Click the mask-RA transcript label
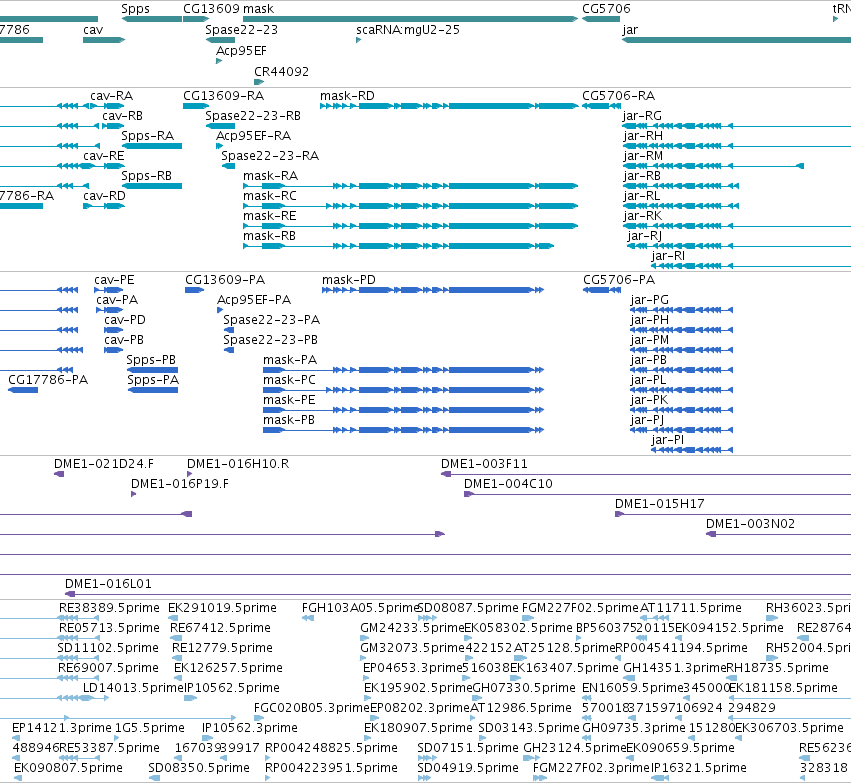This screenshot has height=783, width=851. pyautogui.click(x=270, y=176)
